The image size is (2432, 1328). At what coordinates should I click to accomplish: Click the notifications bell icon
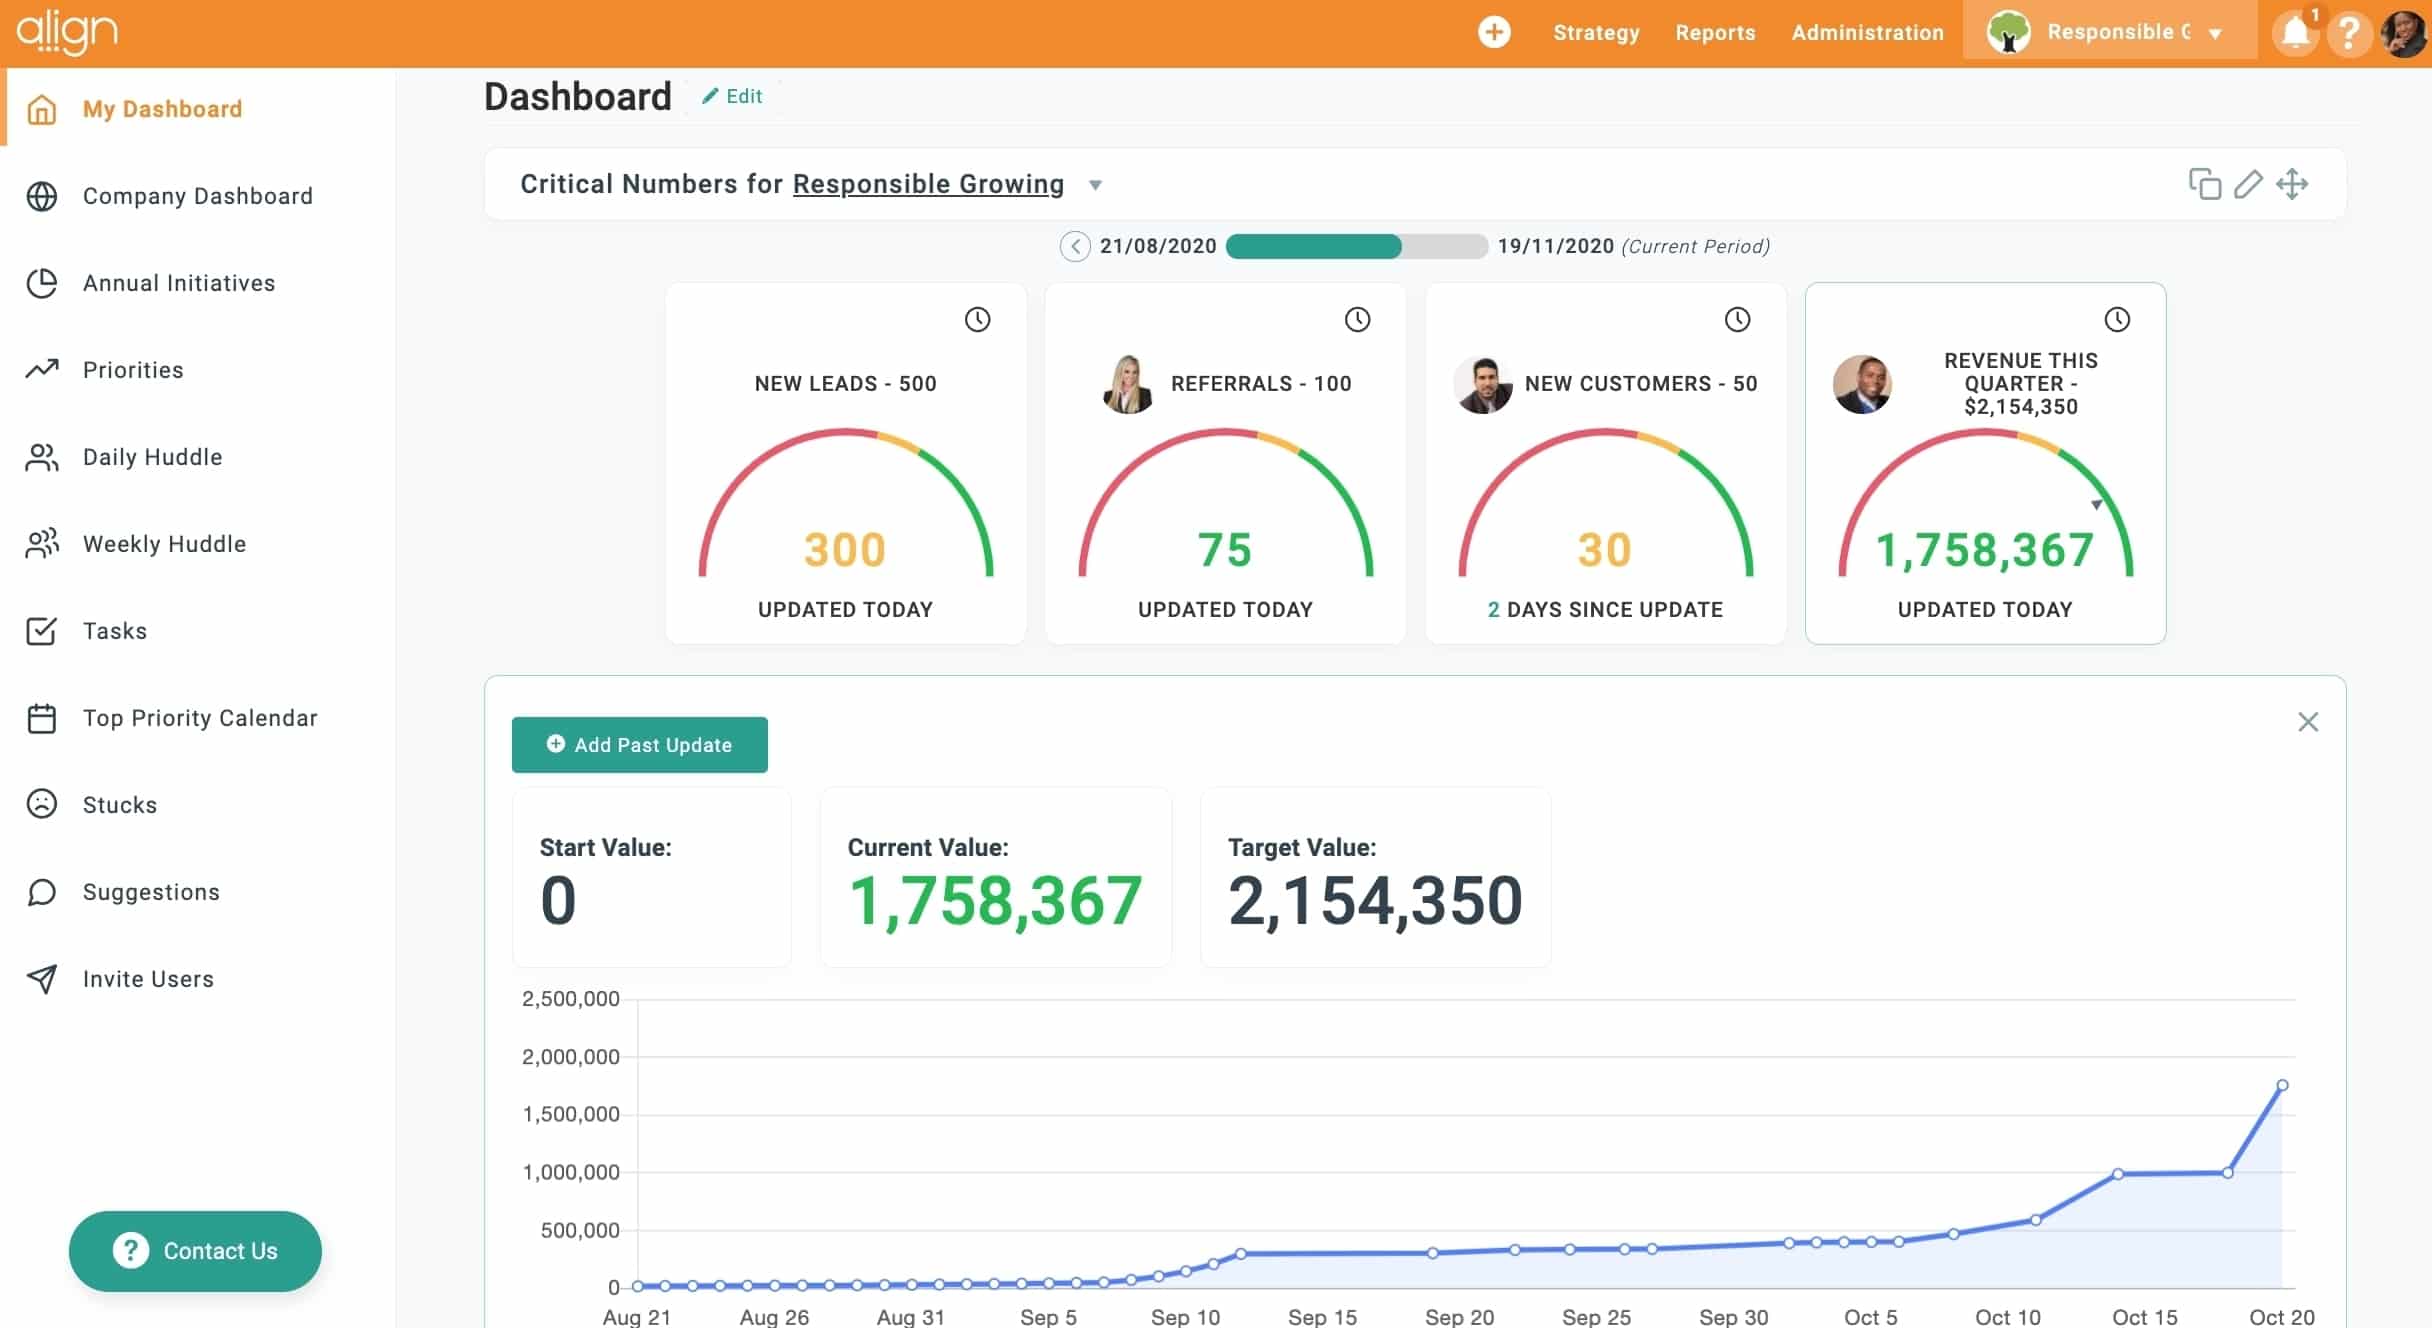2295,33
